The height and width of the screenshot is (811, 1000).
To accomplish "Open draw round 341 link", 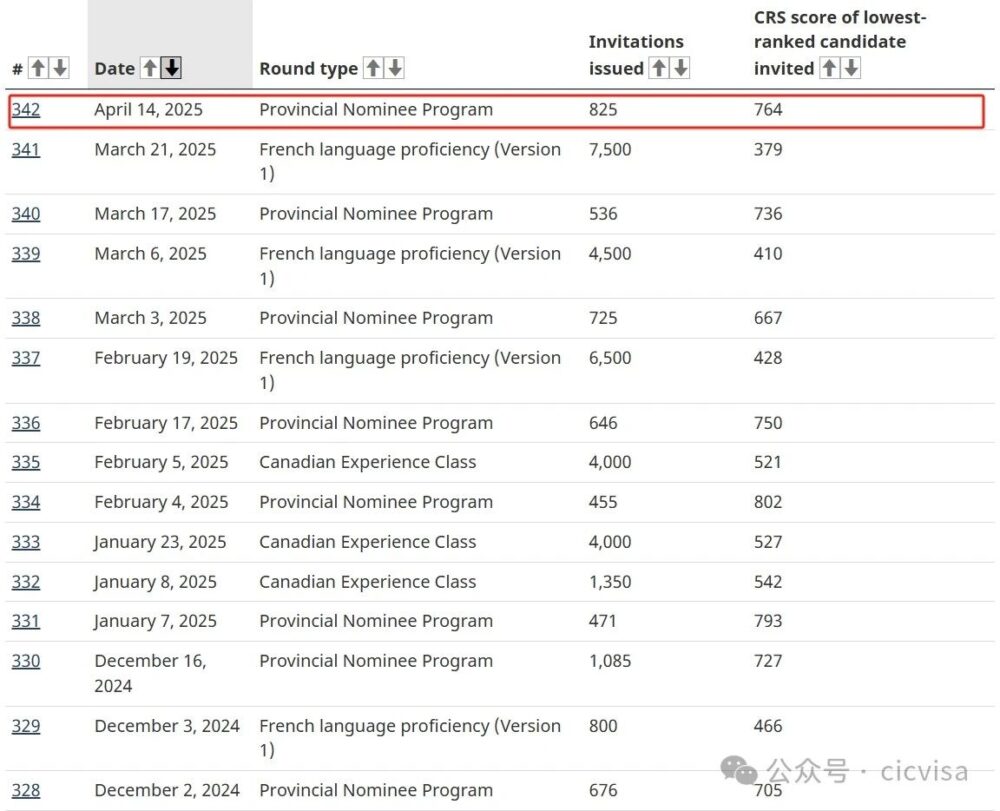I will click(26, 150).
